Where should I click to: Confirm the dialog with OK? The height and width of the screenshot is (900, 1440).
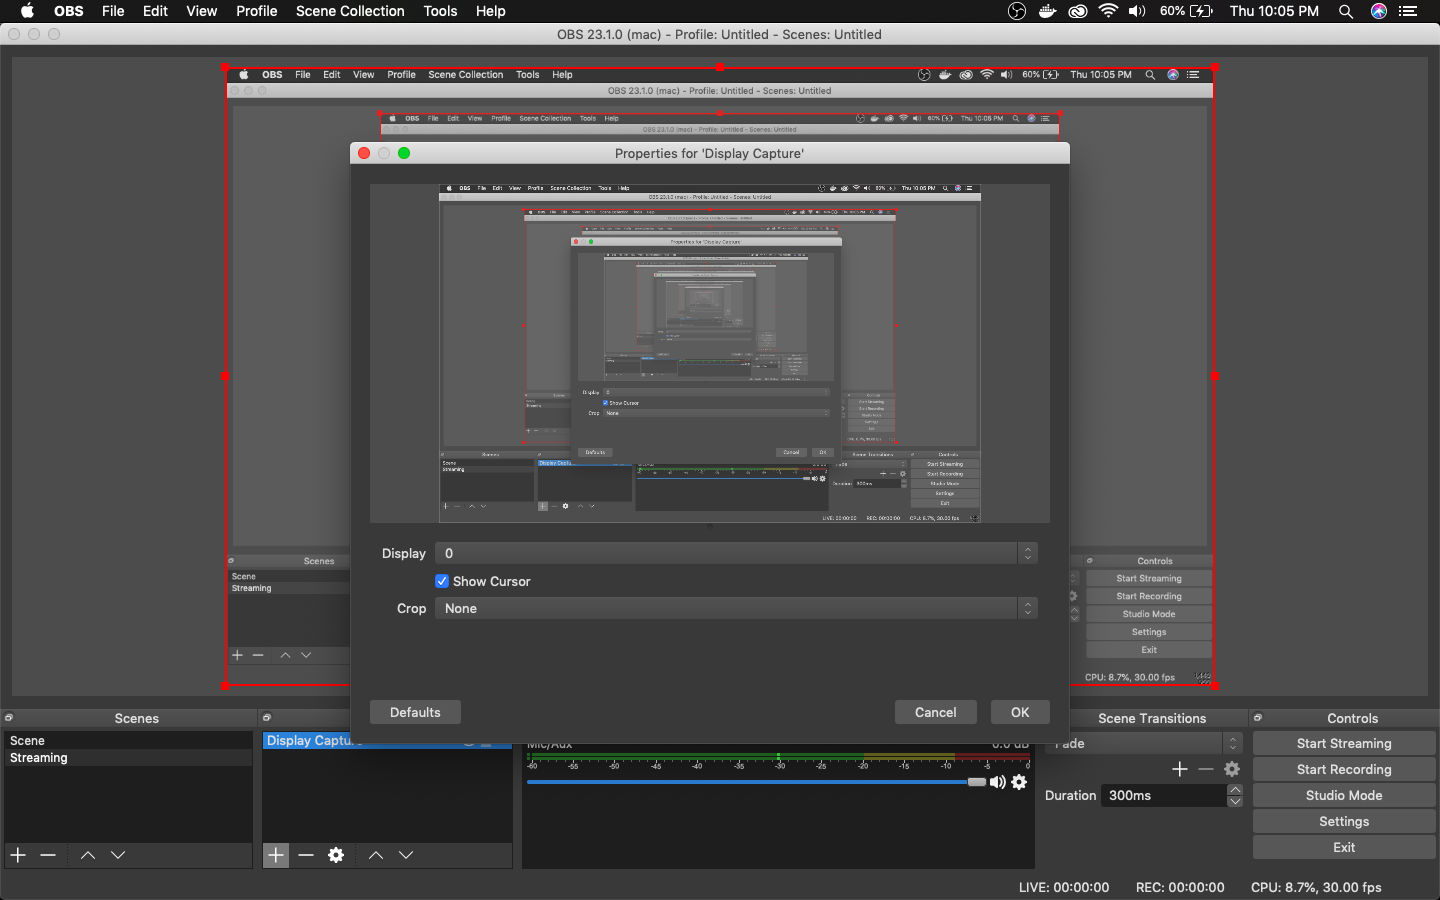(1020, 712)
